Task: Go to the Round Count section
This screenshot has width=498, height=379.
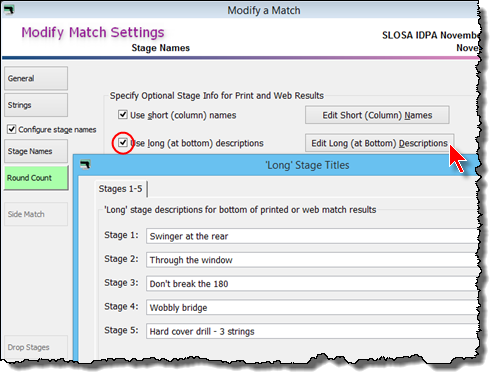Action: pos(36,178)
